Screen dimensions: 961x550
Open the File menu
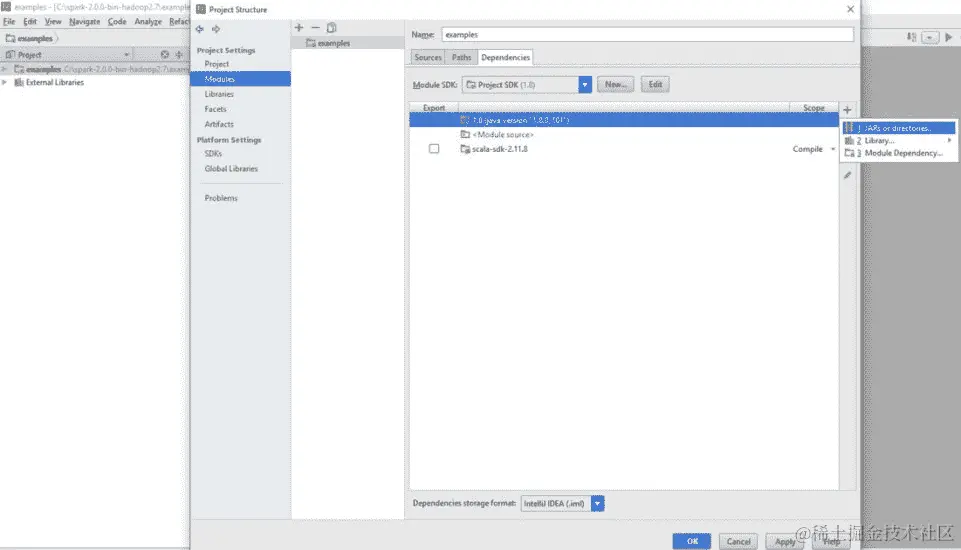click(x=9, y=21)
